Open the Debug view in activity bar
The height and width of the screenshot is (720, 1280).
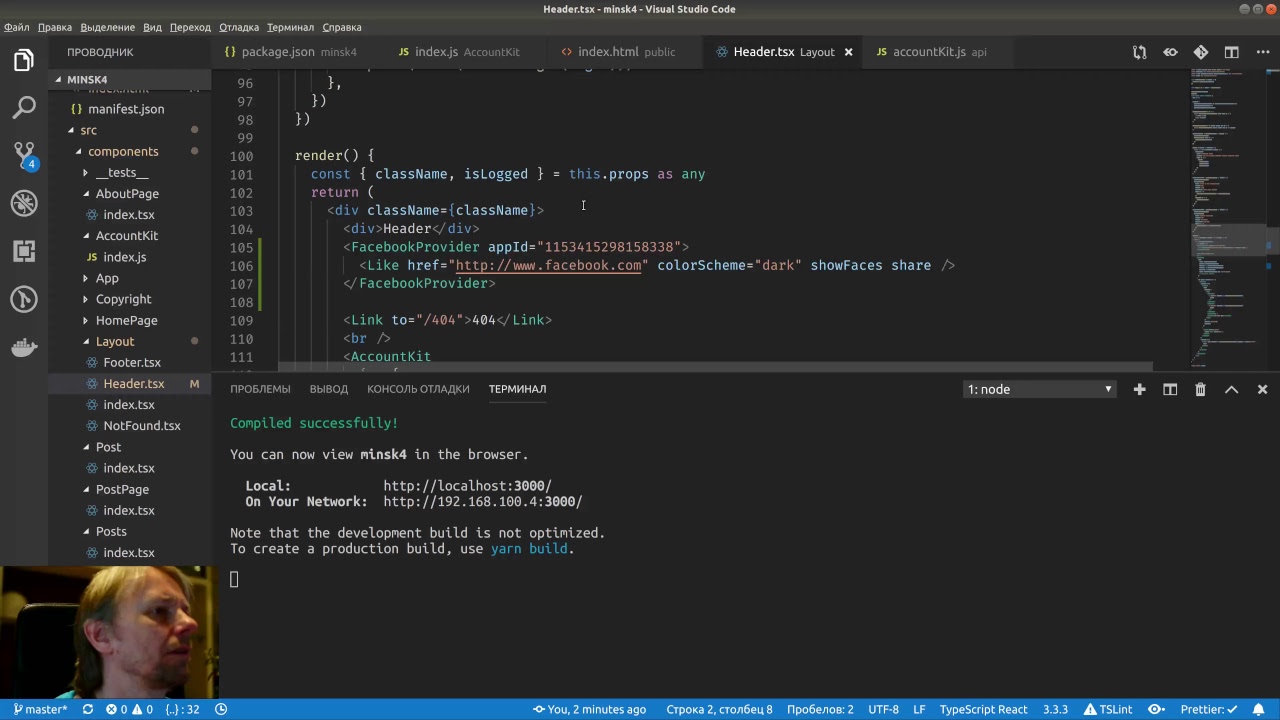click(24, 203)
